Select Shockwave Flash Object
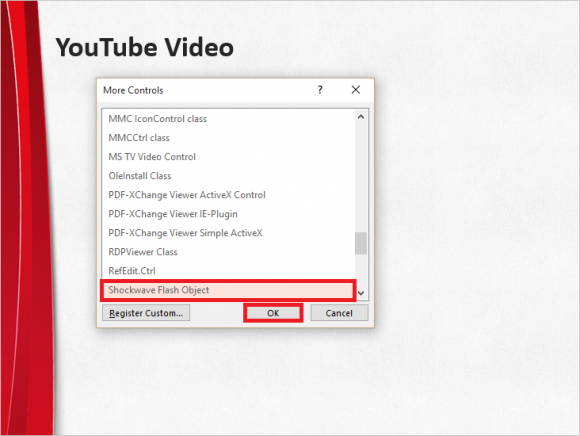The image size is (580, 436). tap(228, 290)
